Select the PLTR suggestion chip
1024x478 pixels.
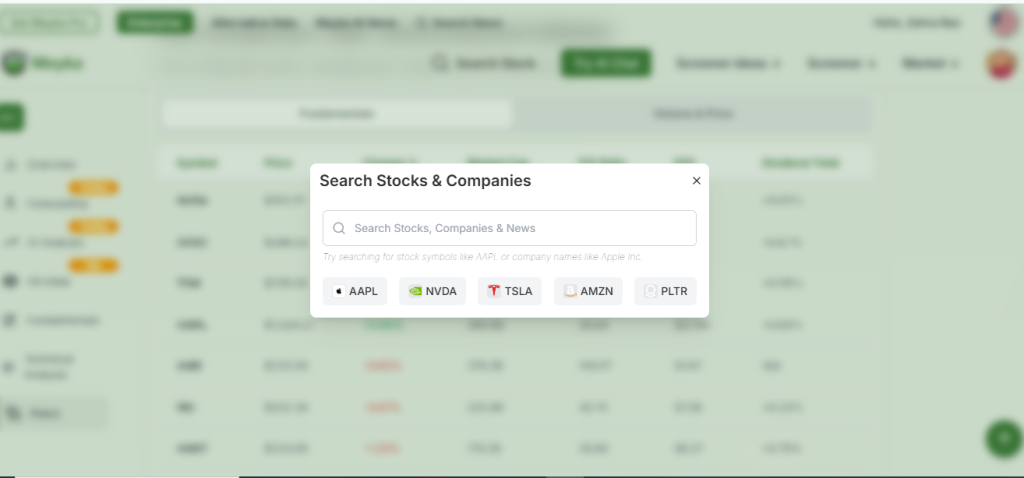click(x=665, y=291)
